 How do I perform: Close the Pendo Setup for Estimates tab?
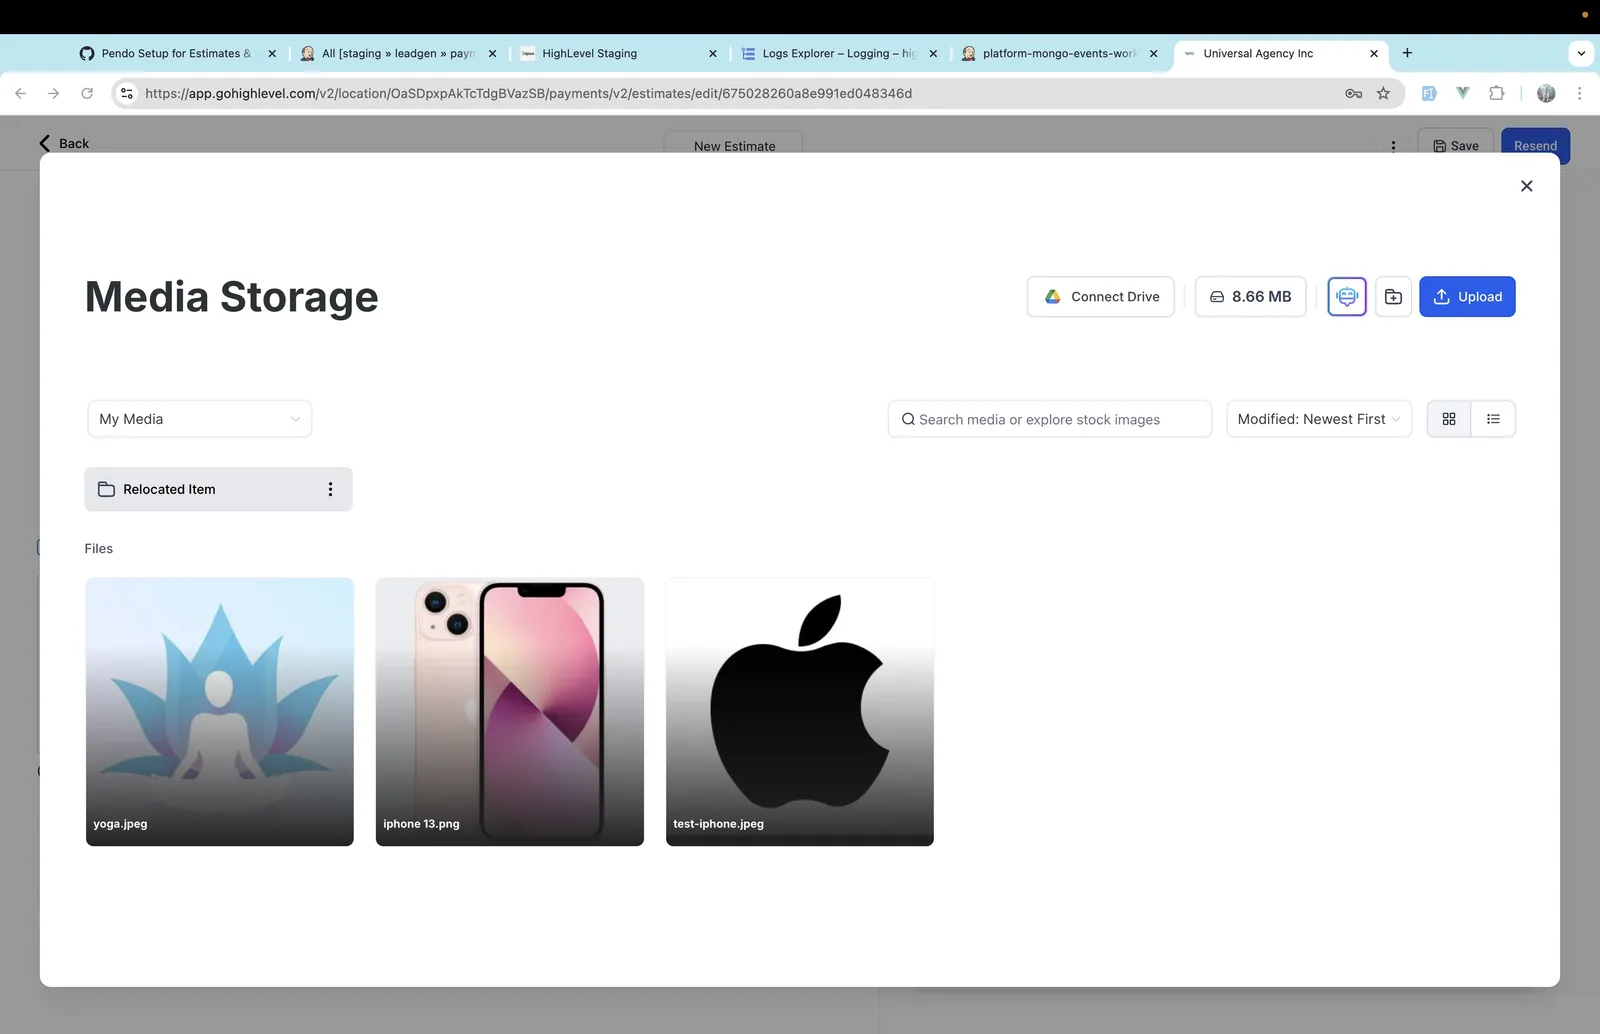[x=272, y=53]
